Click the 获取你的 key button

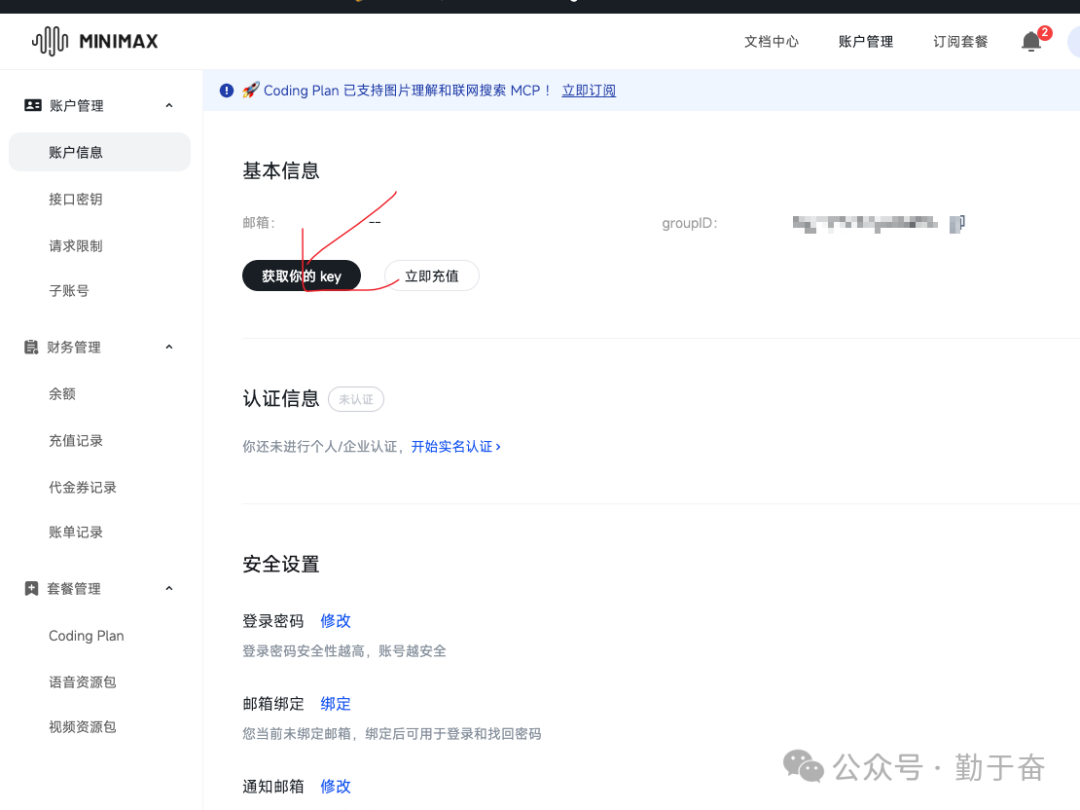click(x=301, y=275)
